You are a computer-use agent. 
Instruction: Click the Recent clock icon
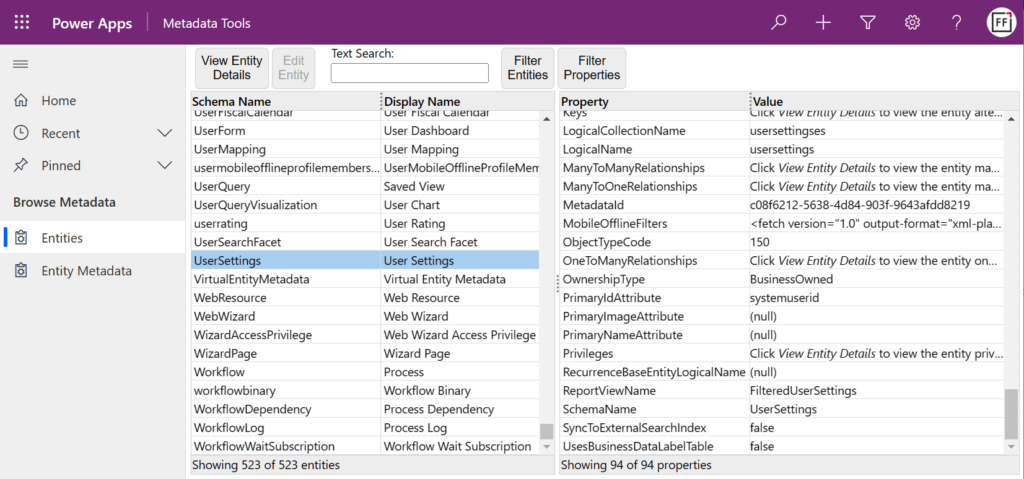[x=21, y=133]
